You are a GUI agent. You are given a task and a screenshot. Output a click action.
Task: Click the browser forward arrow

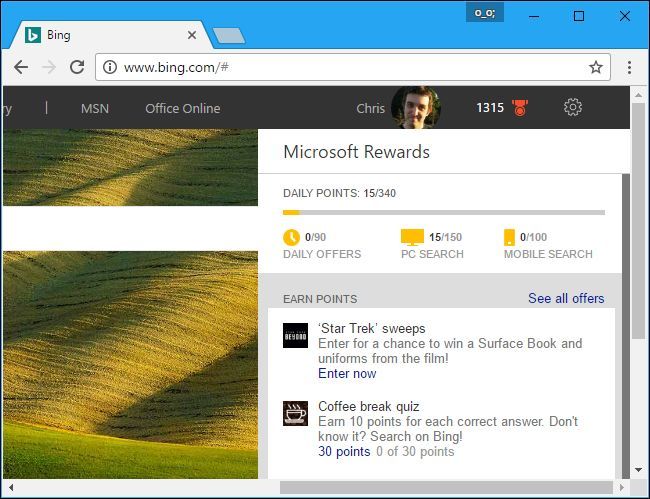49,67
